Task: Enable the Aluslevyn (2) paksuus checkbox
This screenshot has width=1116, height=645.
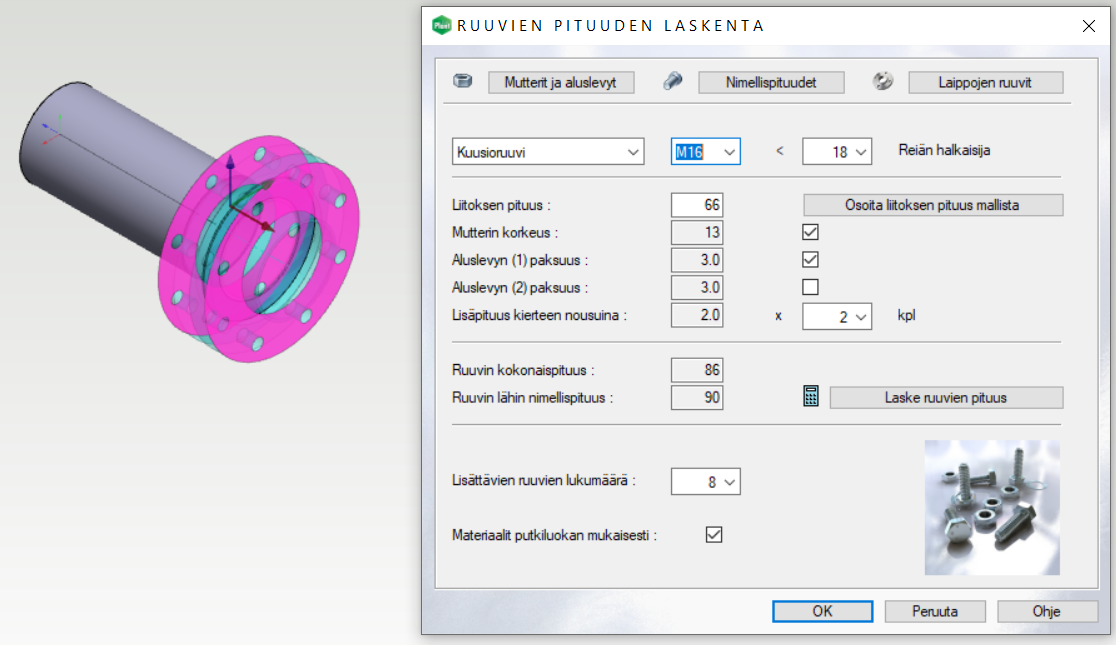Action: pyautogui.click(x=811, y=287)
